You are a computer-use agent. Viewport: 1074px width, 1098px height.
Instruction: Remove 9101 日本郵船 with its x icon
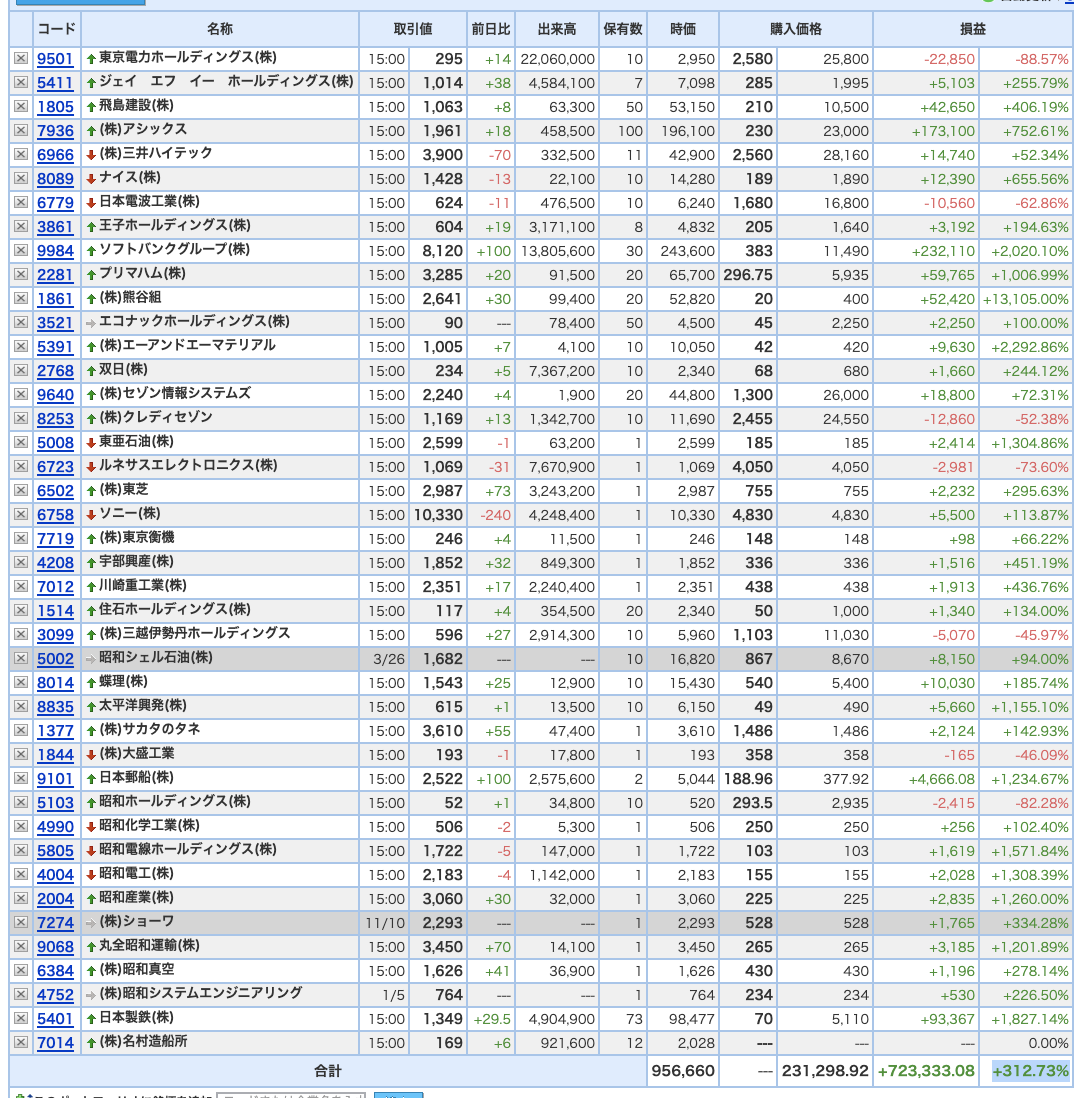[21, 779]
